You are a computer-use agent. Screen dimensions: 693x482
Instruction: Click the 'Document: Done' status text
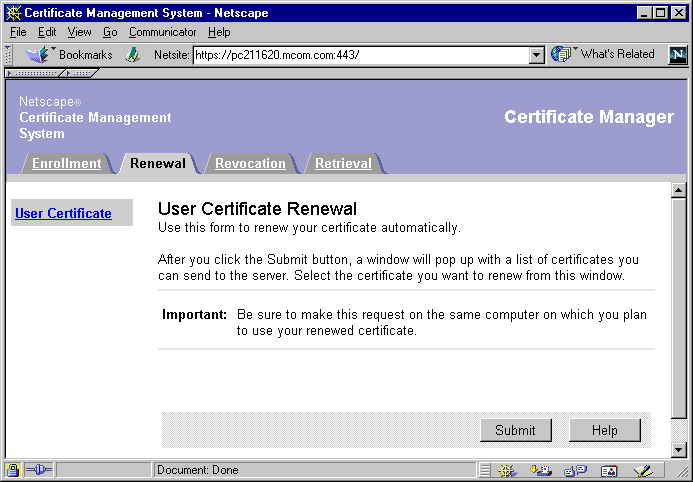pos(198,470)
